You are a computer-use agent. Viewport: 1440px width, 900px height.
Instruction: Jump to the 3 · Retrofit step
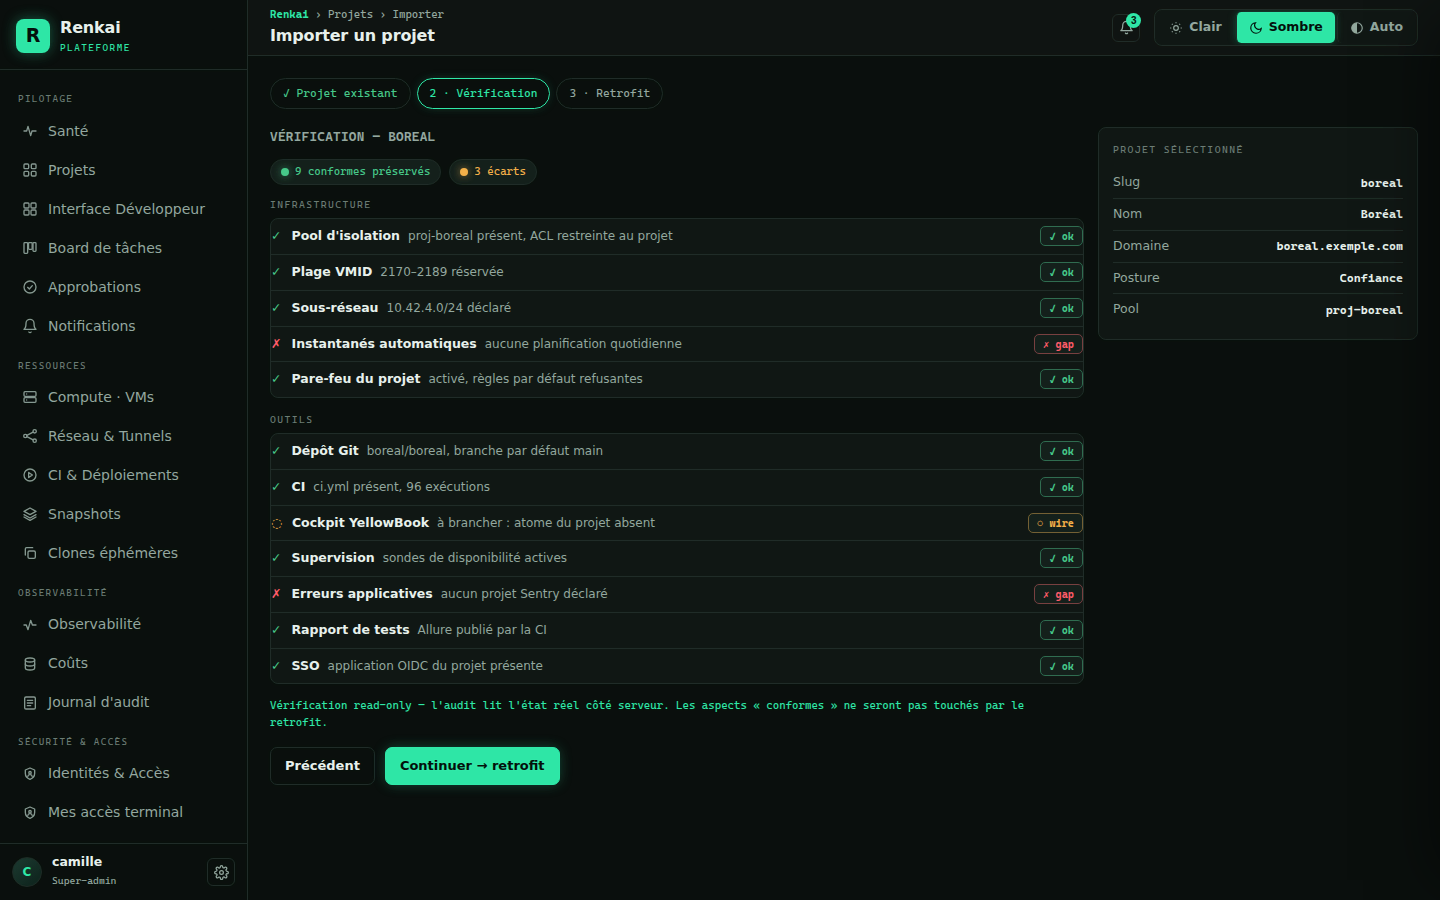(x=609, y=93)
